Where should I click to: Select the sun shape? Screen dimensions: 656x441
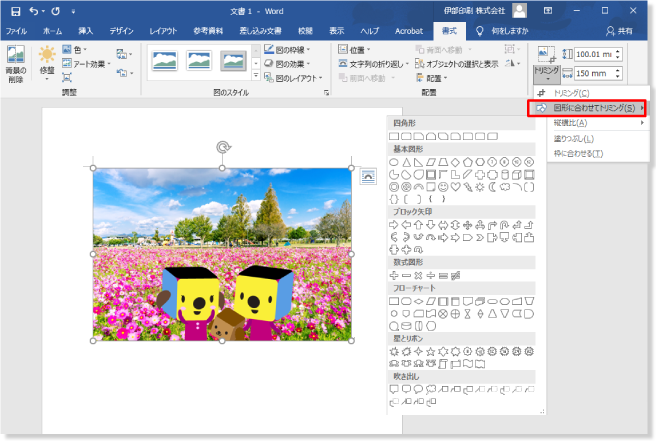[480, 187]
